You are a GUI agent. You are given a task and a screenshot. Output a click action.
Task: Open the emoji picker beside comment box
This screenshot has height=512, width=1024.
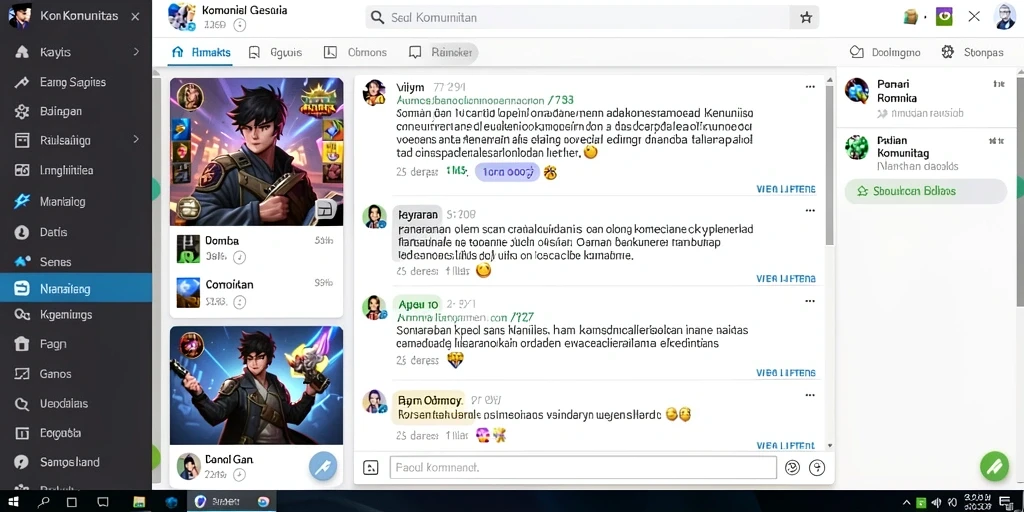[792, 468]
